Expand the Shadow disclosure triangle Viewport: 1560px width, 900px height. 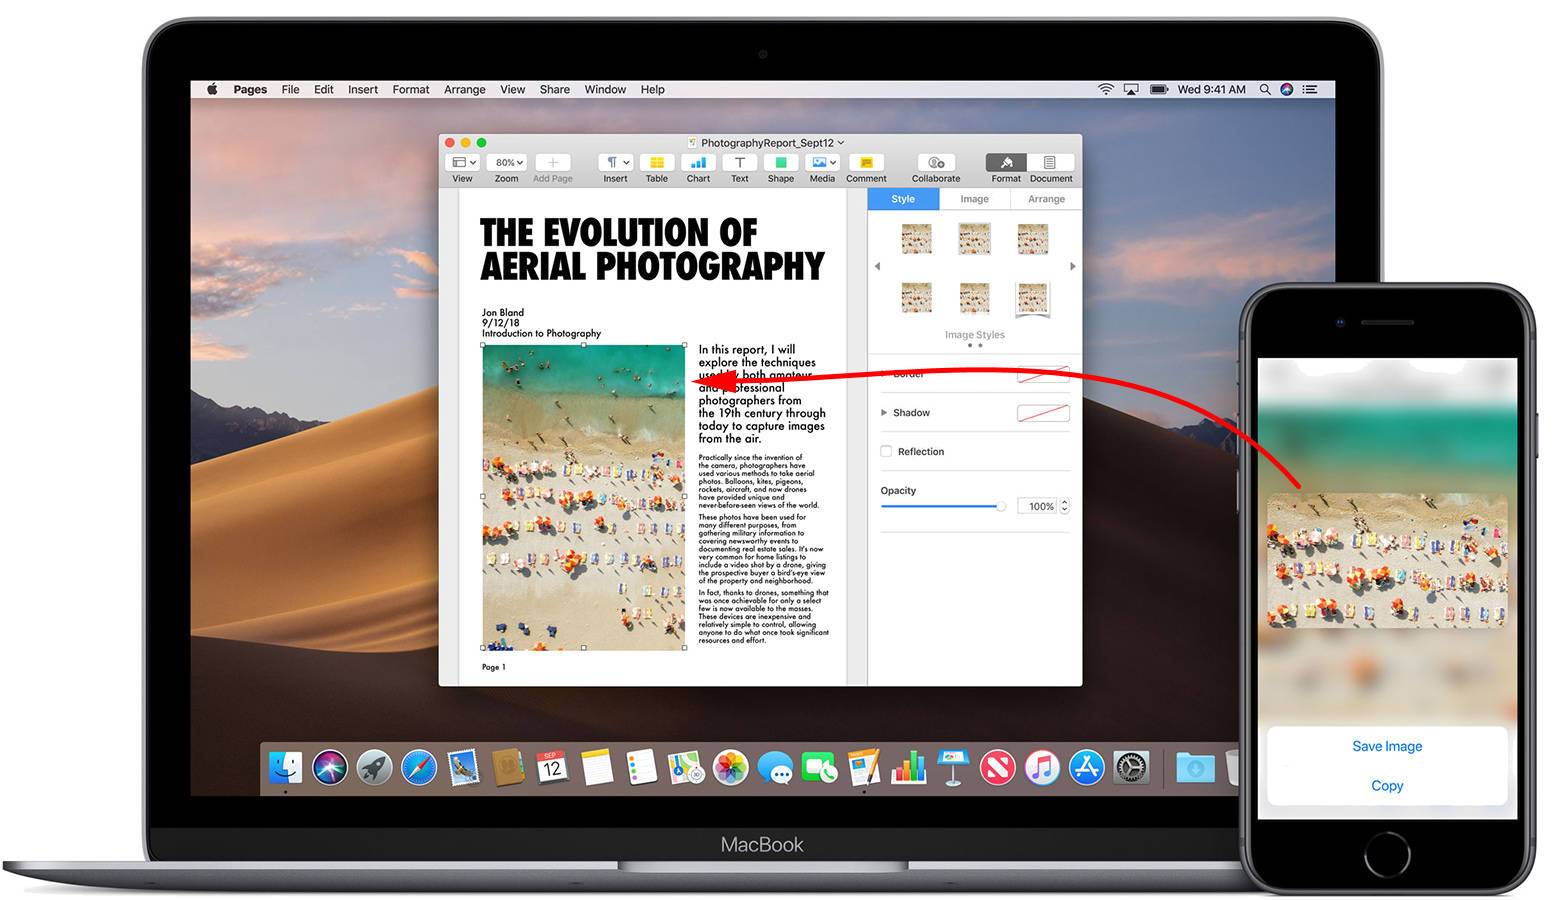pos(884,413)
